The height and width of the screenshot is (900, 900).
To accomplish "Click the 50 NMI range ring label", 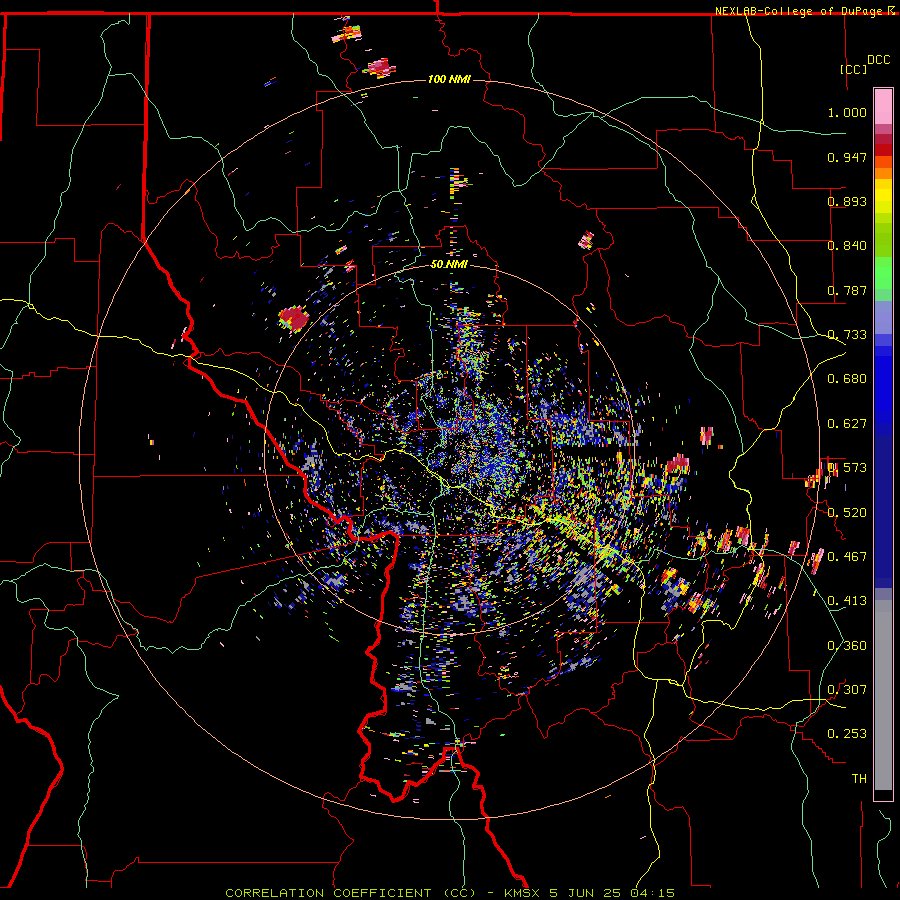I will [449, 265].
